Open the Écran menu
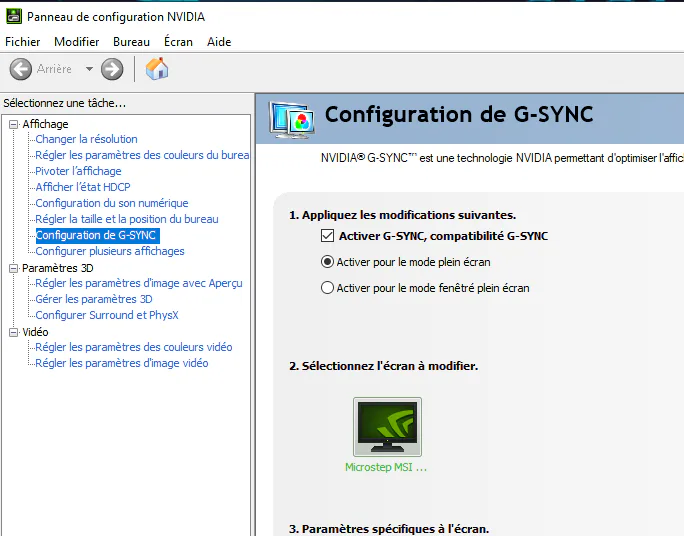The width and height of the screenshot is (684, 536). 178,42
